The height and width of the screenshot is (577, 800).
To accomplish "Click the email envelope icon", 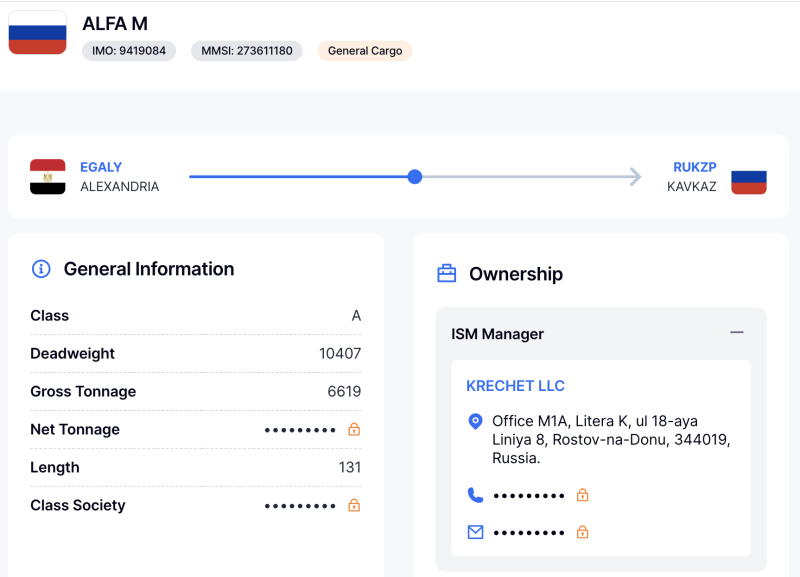I will pos(475,532).
